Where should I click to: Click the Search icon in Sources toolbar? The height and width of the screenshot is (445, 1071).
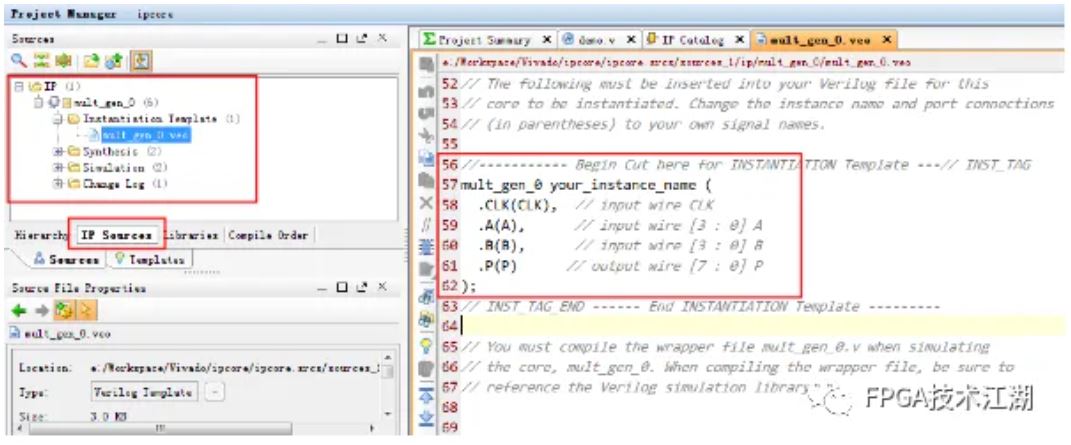click(18, 61)
